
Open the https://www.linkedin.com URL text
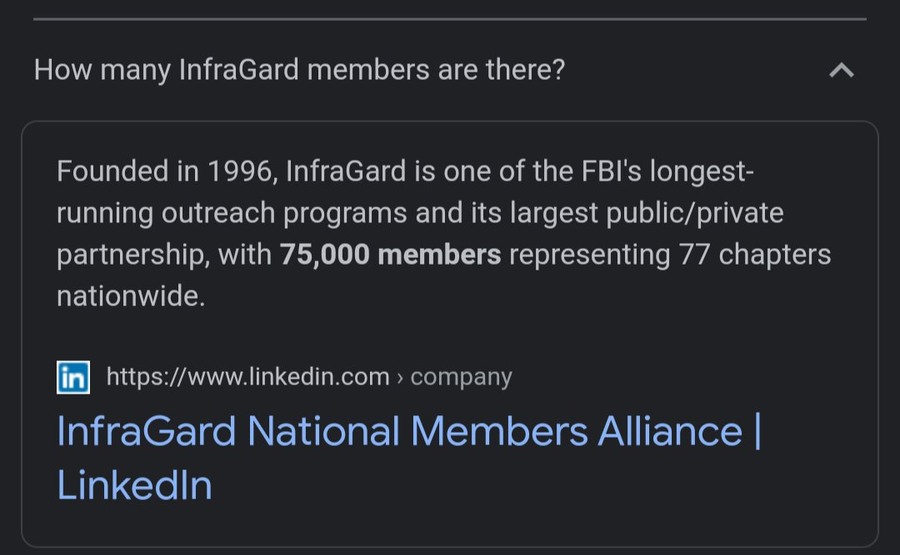pyautogui.click(x=248, y=377)
